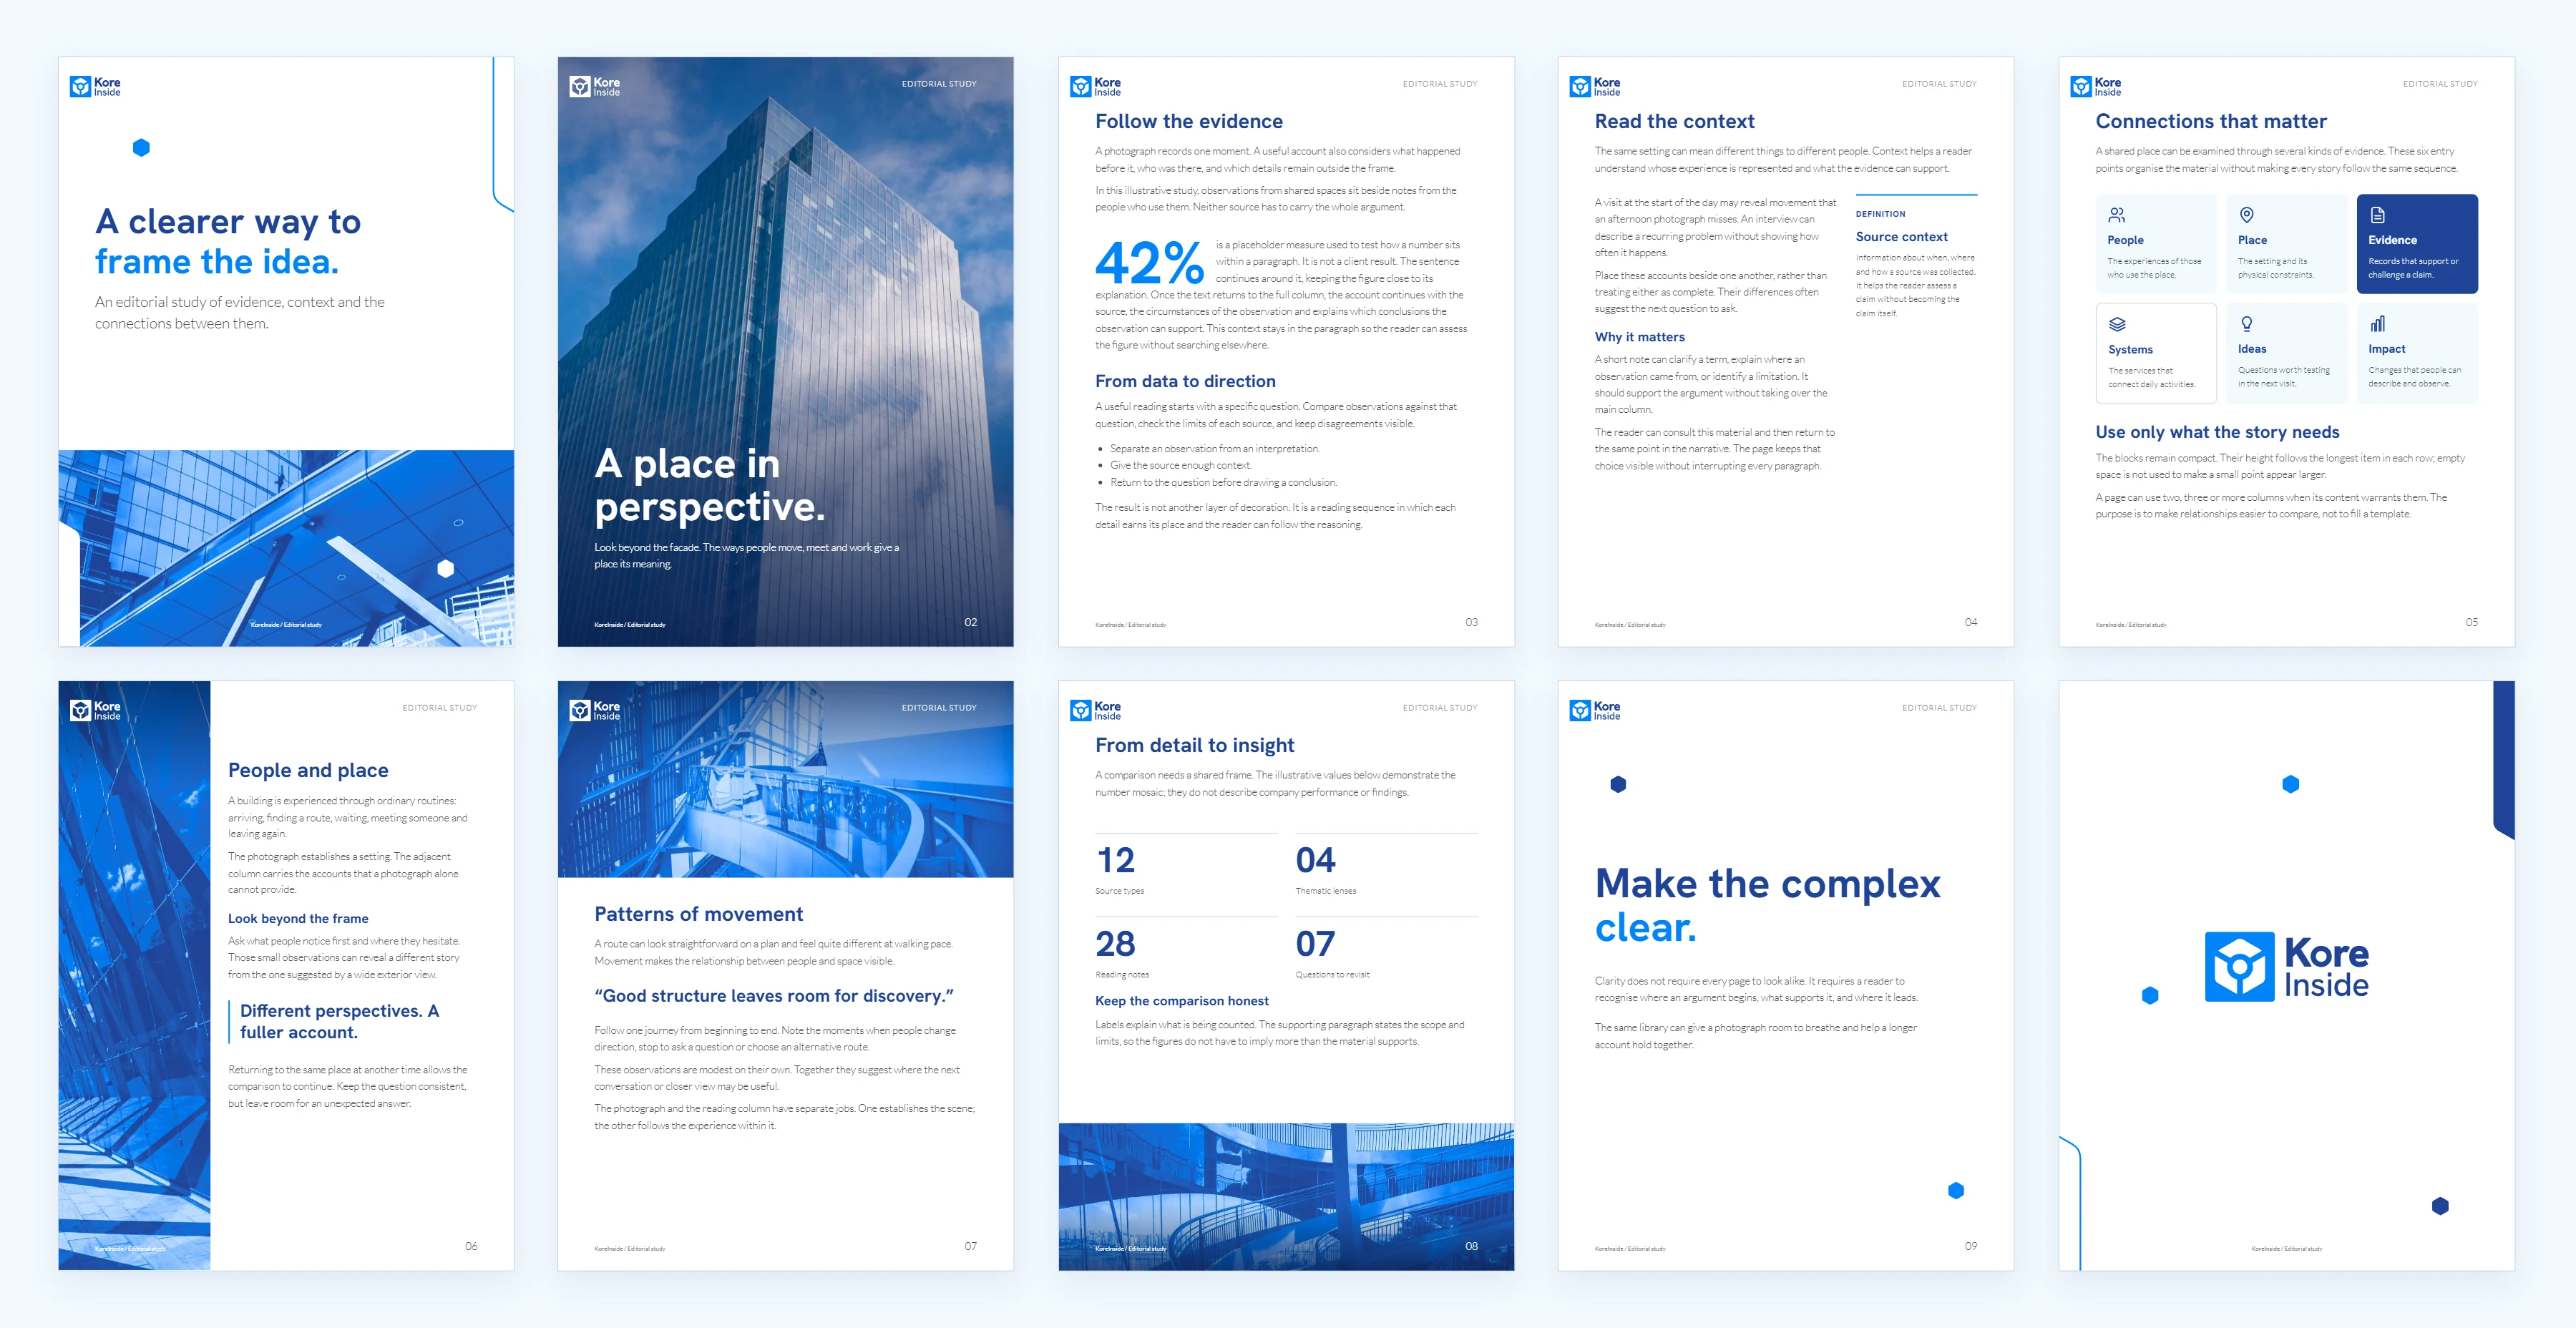This screenshot has width=2576, height=1328.
Task: Click the 'People and place' heading
Action: tap(308, 770)
